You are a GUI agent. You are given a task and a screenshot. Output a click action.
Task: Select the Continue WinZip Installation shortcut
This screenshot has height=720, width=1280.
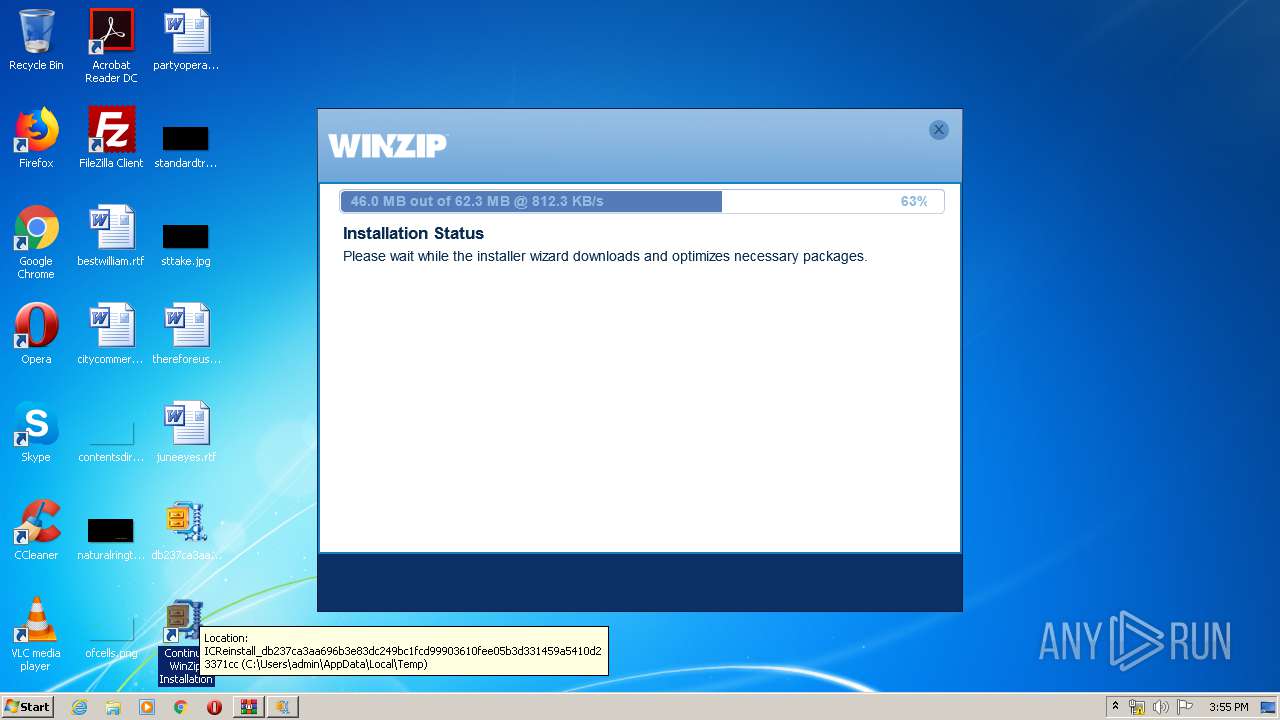186,642
